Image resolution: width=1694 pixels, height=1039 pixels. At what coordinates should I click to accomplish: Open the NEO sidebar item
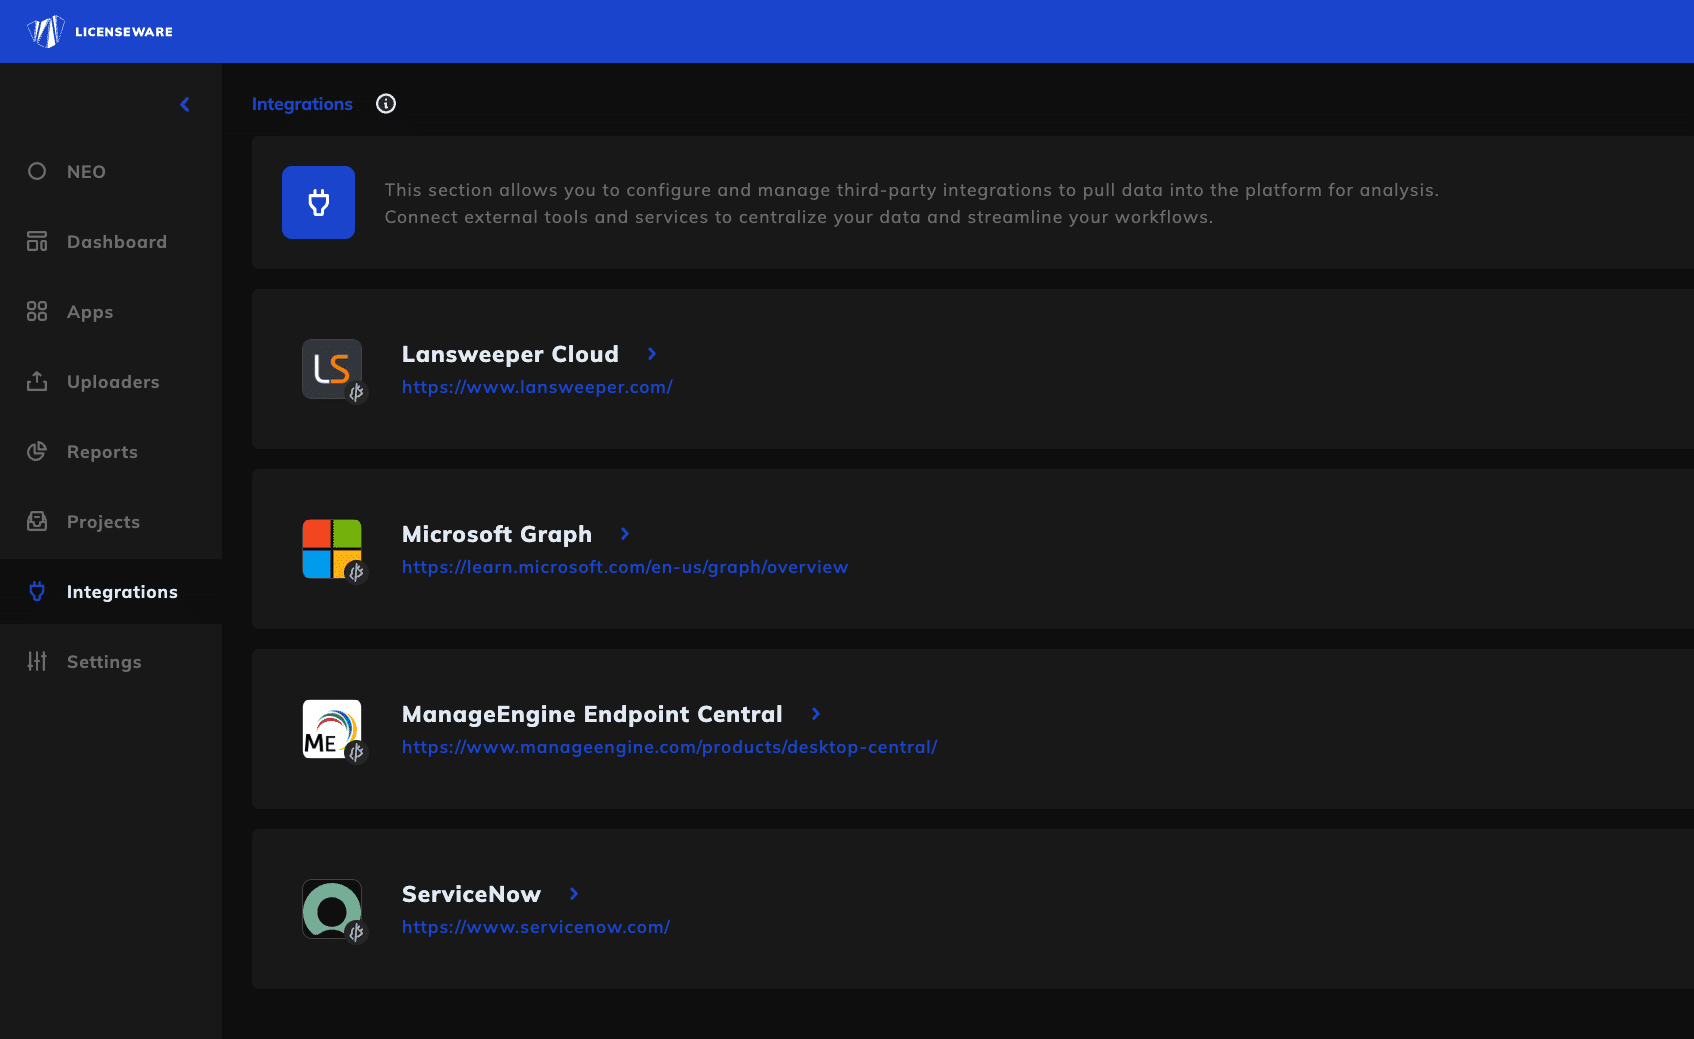pos(86,172)
